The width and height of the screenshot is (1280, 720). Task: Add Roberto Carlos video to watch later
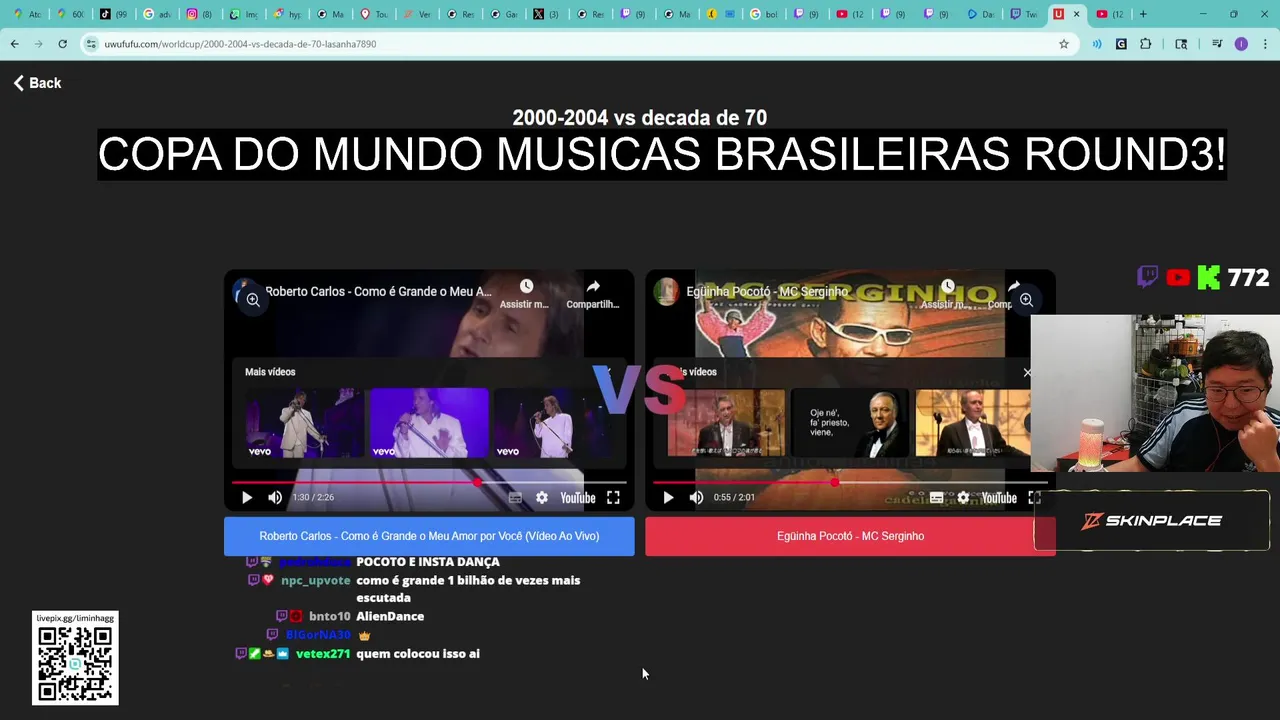[526, 293]
